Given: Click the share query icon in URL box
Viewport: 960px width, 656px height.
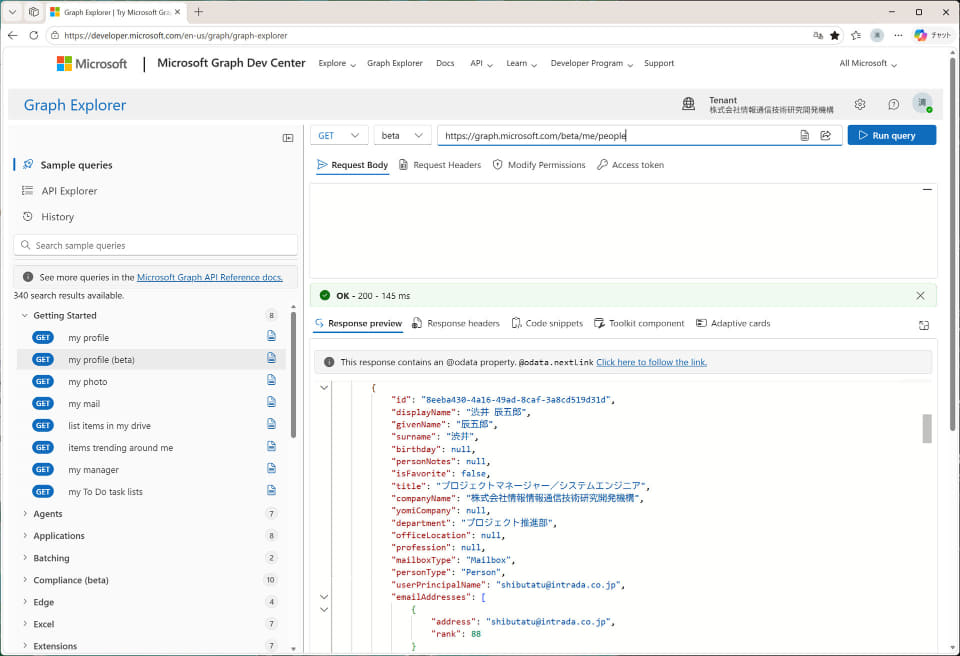Looking at the screenshot, I should coord(825,135).
